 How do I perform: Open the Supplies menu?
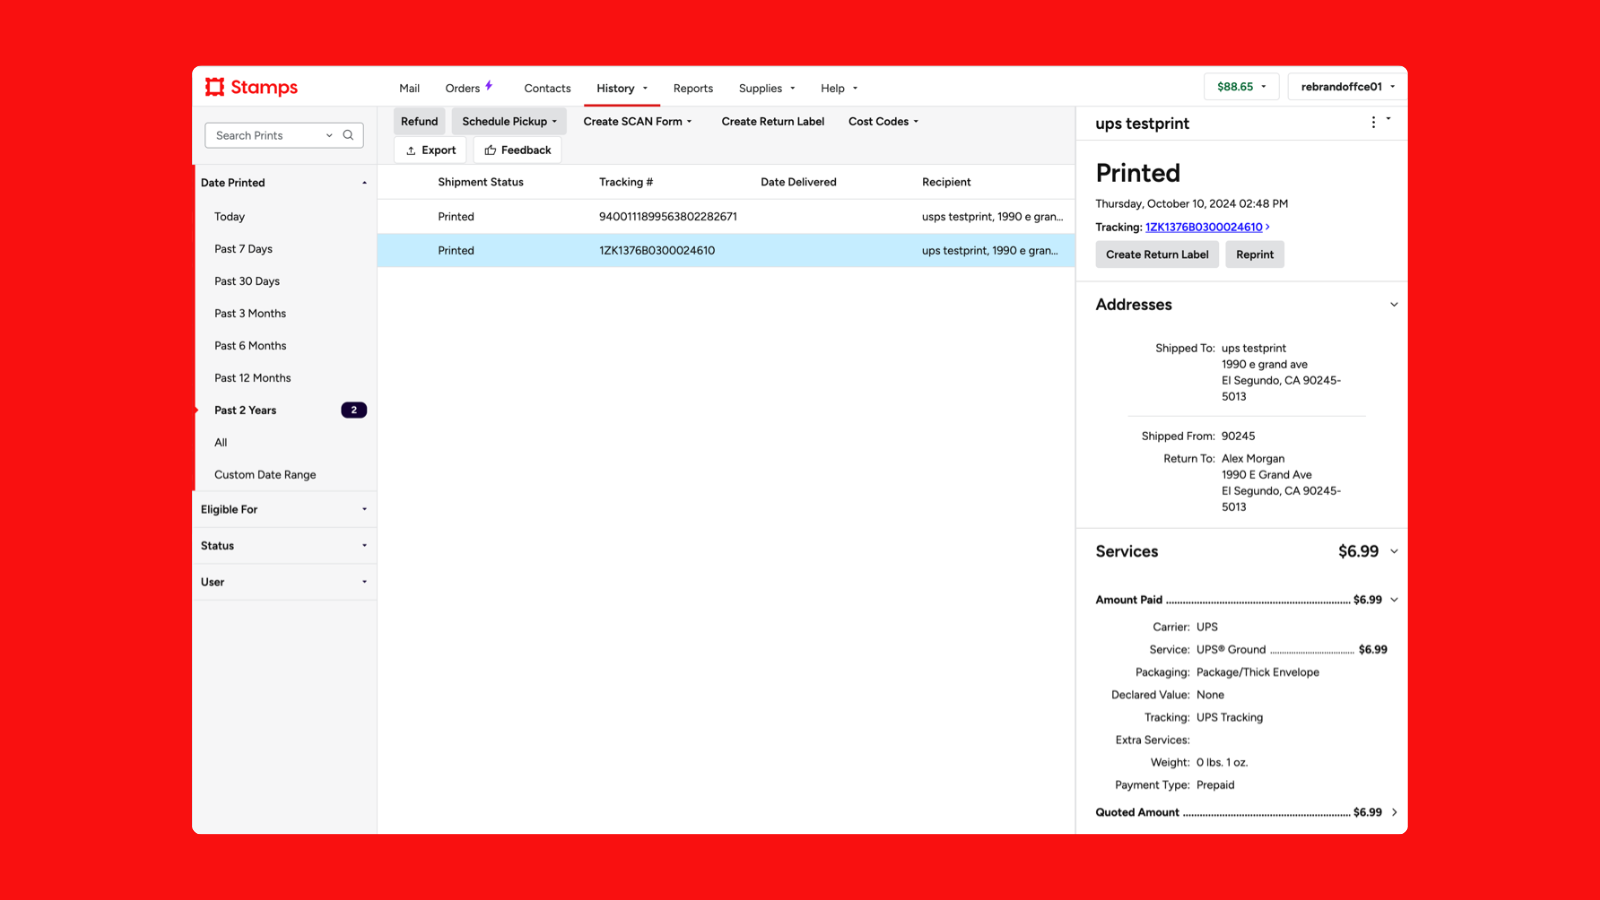click(x=767, y=88)
